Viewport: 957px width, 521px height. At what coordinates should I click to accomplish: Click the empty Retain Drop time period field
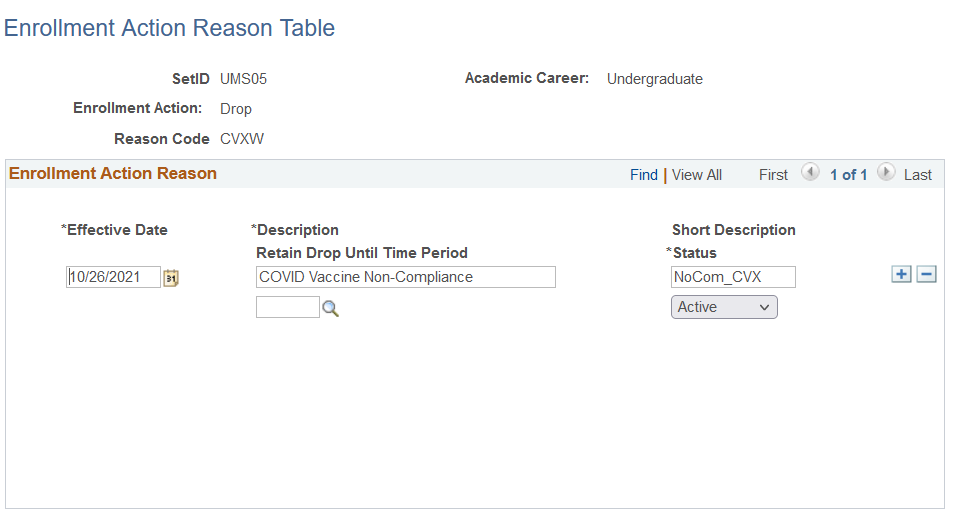coord(288,307)
